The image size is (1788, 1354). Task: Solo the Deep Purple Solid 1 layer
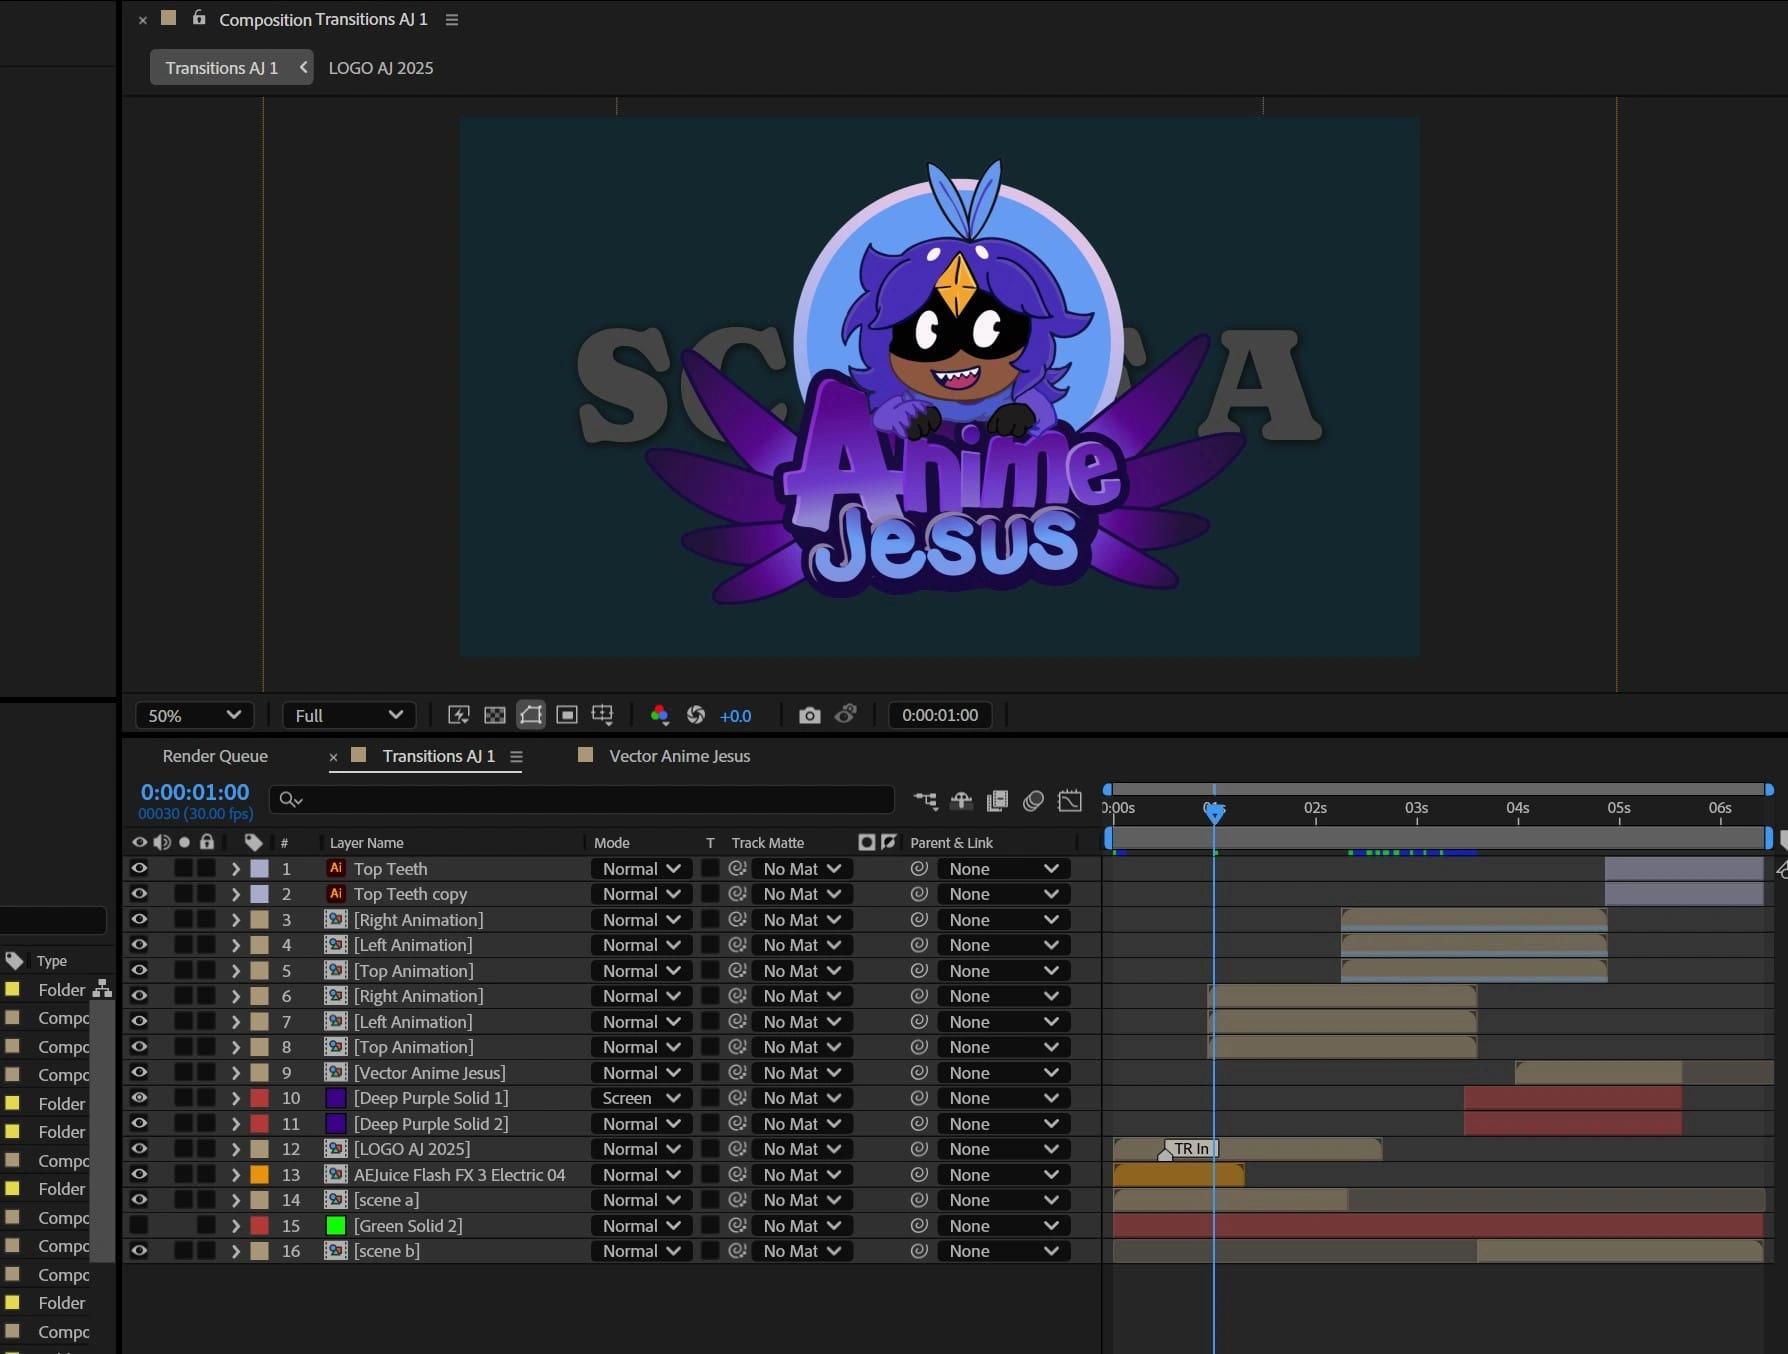point(183,1097)
